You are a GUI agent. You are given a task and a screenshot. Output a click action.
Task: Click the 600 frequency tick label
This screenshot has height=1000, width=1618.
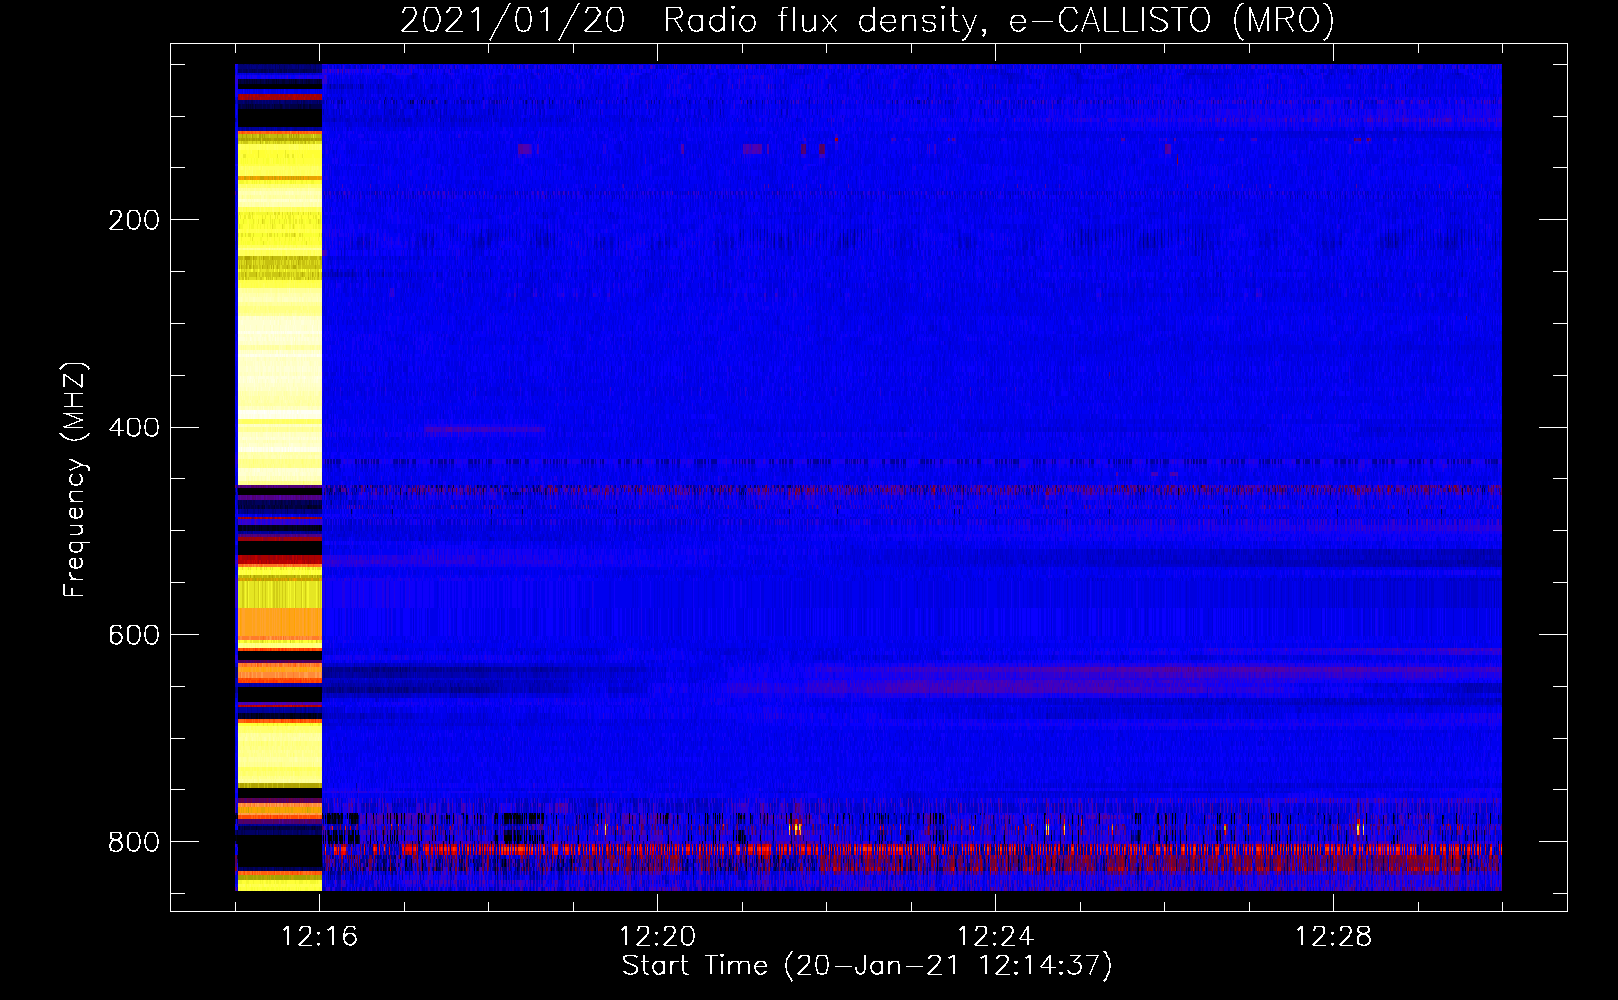[x=134, y=636]
